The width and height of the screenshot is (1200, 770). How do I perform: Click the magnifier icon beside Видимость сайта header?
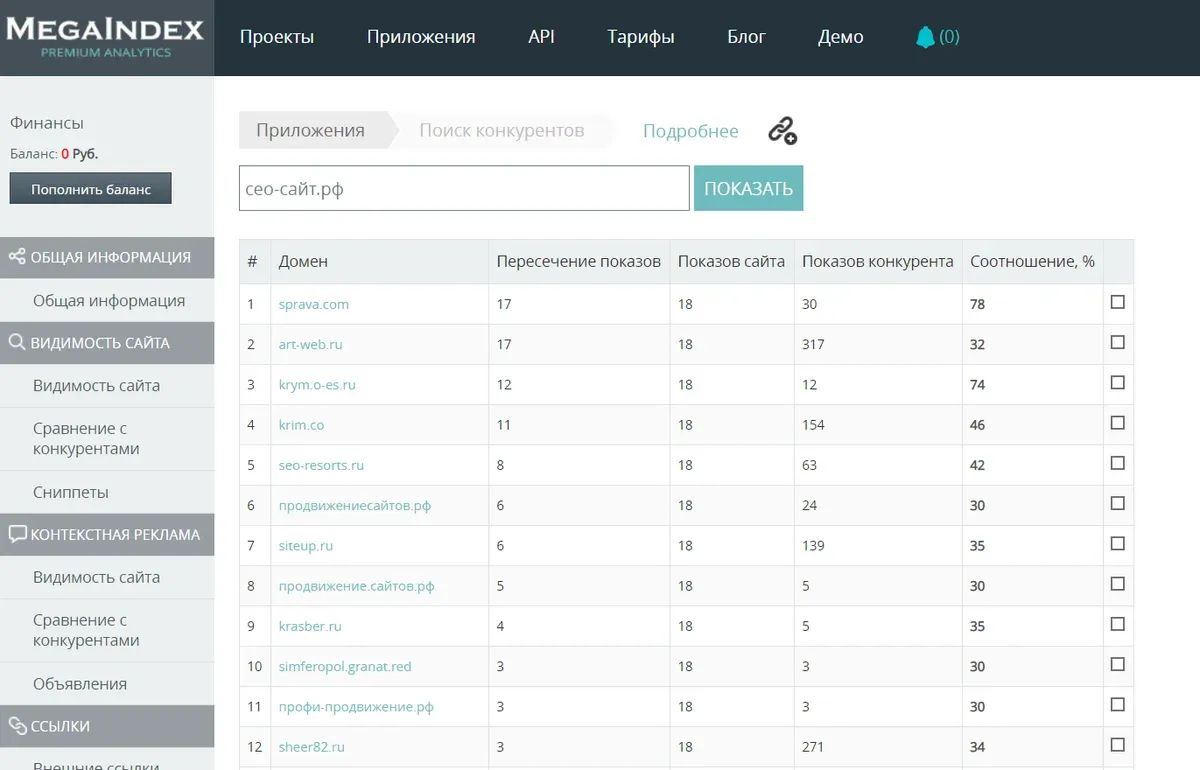pos(17,342)
